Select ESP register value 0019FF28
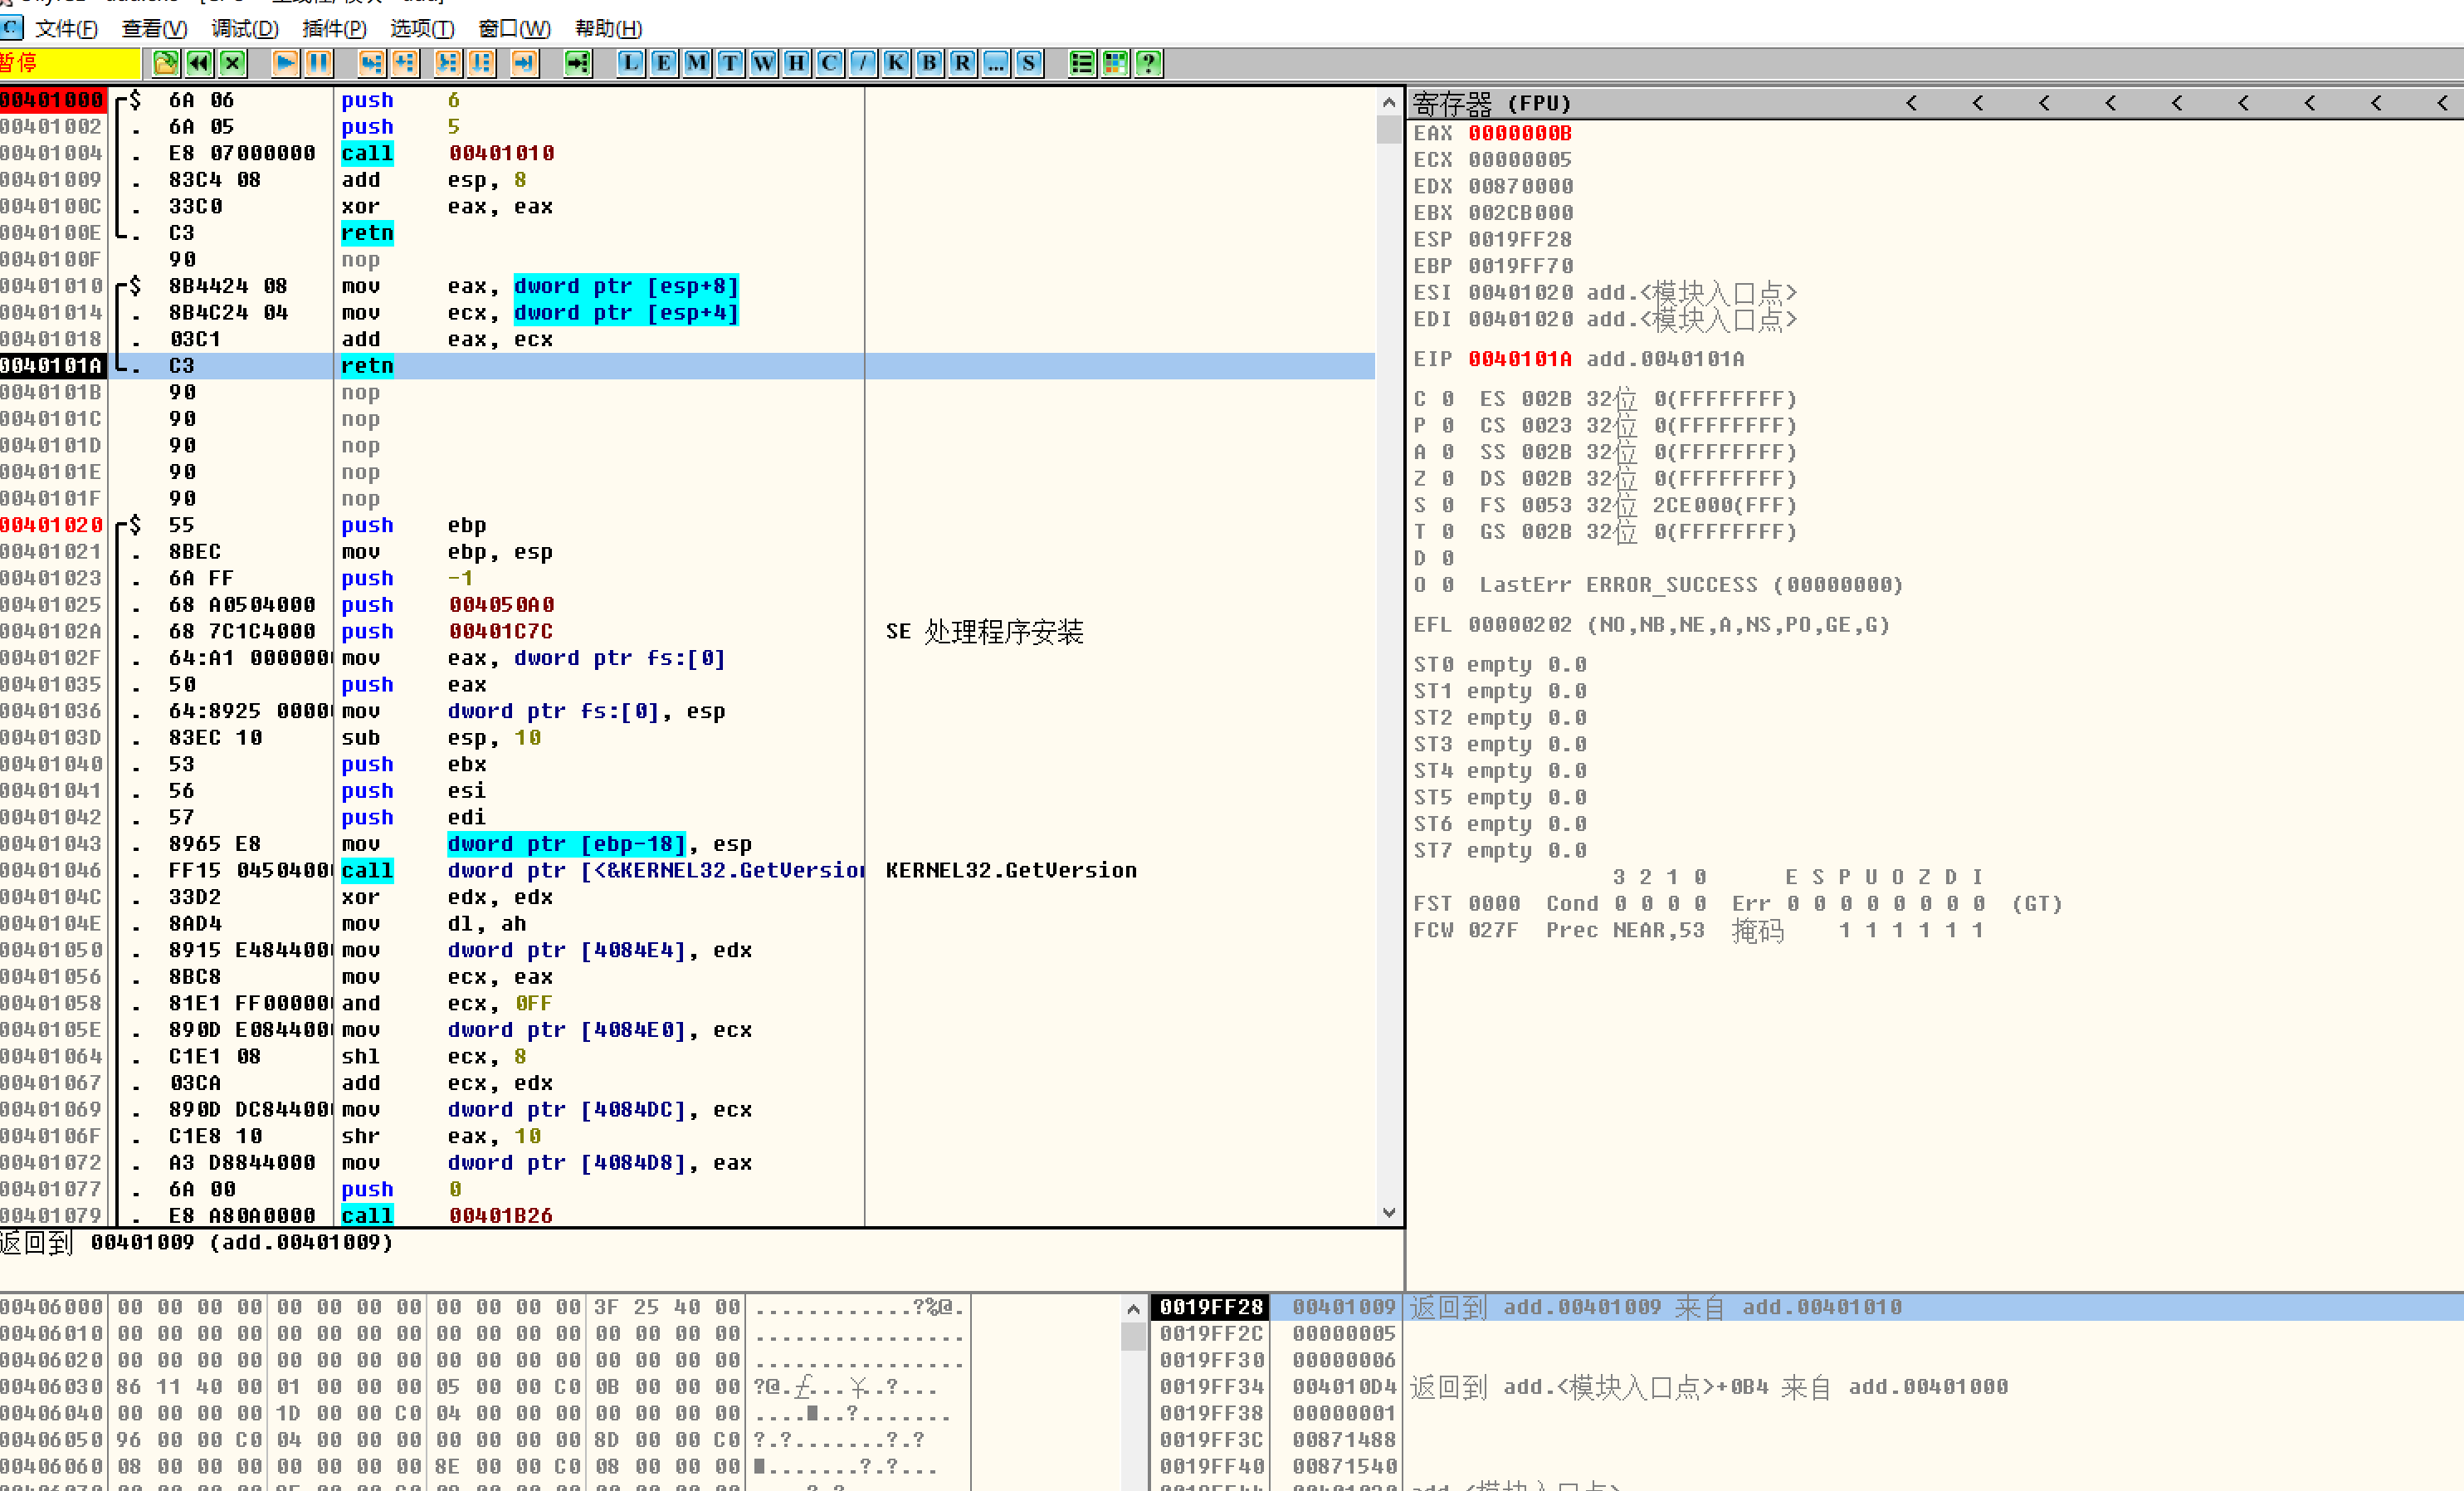The height and width of the screenshot is (1491, 2464). (x=1520, y=240)
